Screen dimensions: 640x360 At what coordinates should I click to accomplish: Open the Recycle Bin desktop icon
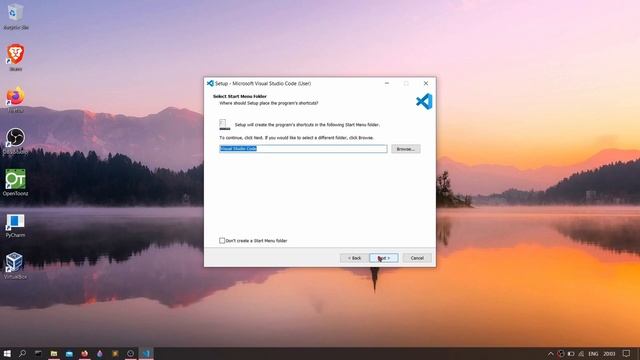point(16,17)
